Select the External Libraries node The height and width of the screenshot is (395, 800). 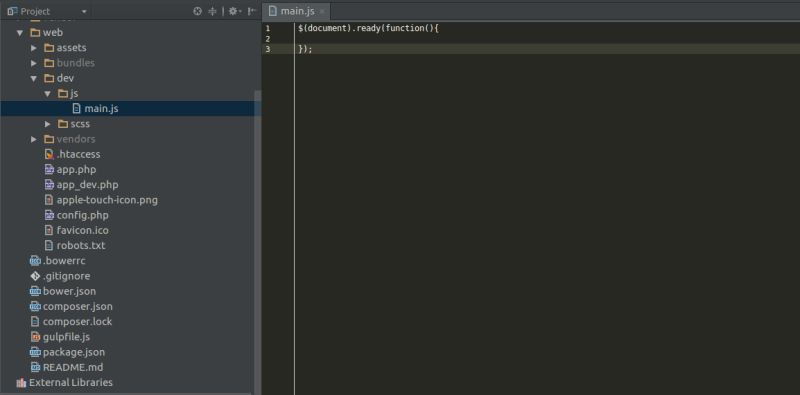(70, 383)
